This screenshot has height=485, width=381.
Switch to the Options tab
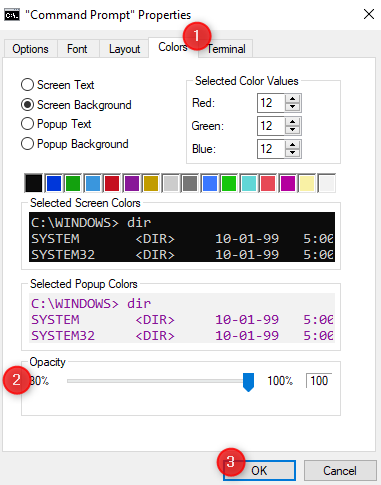(x=30, y=49)
